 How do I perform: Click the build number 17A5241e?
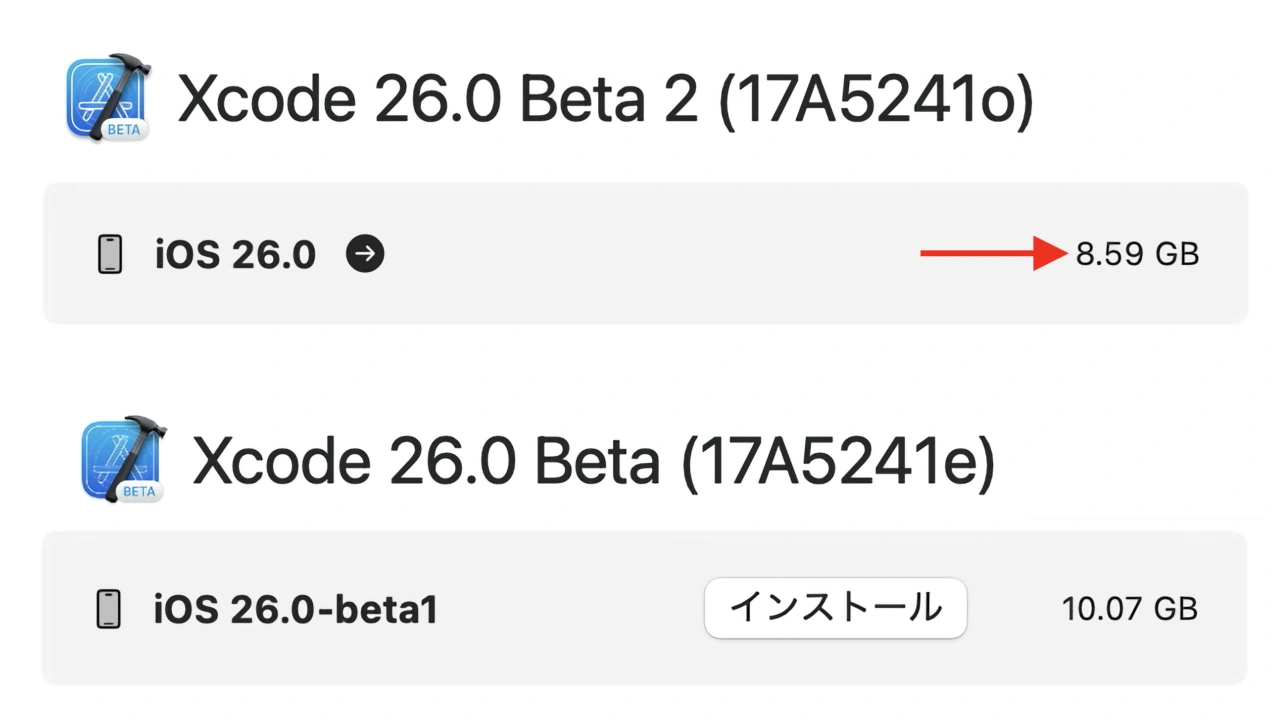click(838, 462)
